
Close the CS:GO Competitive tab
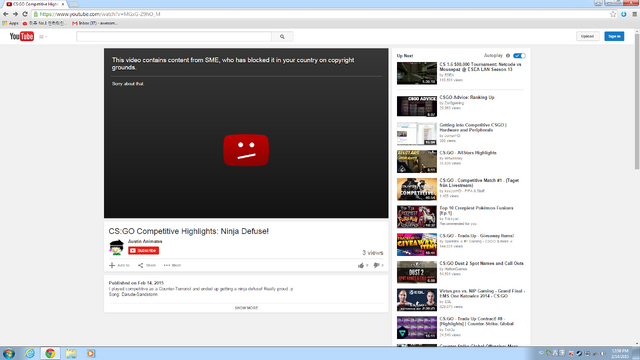pyautogui.click(x=63, y=4)
